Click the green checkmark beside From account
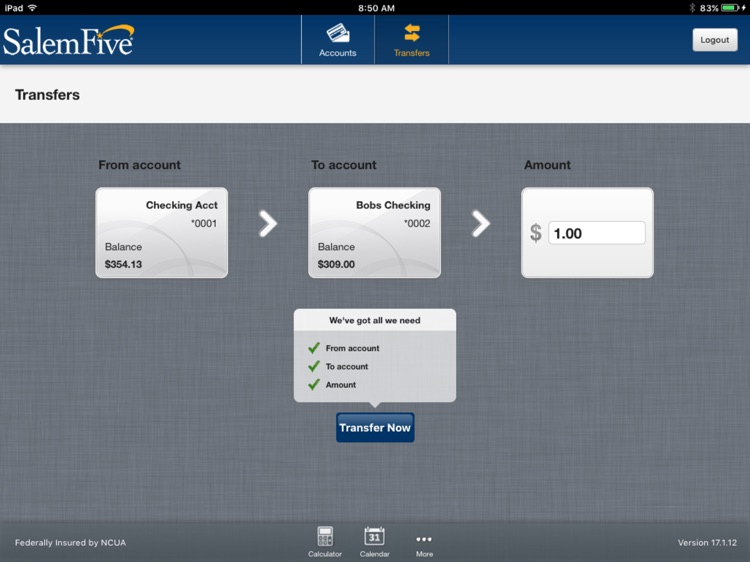The width and height of the screenshot is (750, 562). 314,348
